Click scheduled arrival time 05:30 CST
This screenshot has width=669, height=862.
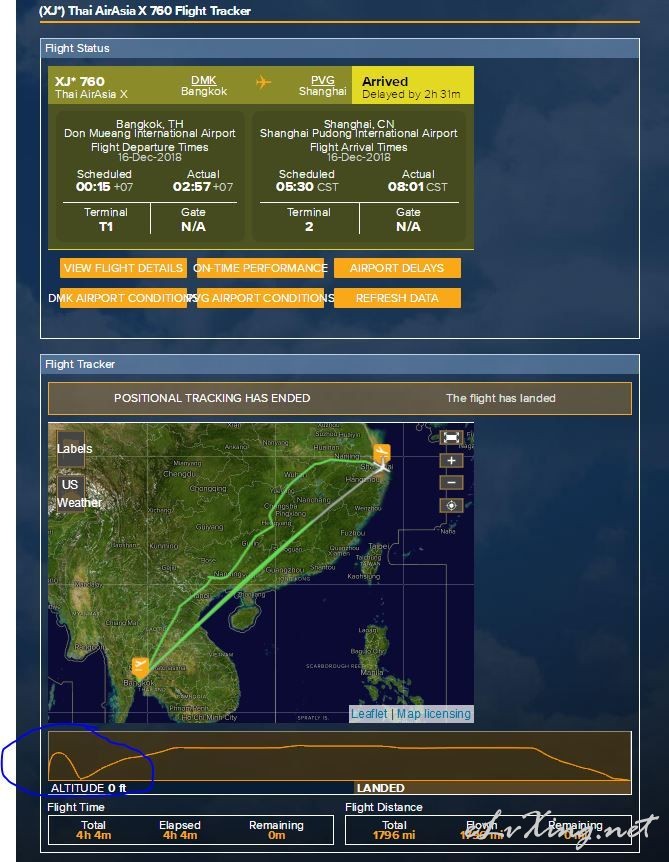tap(307, 187)
